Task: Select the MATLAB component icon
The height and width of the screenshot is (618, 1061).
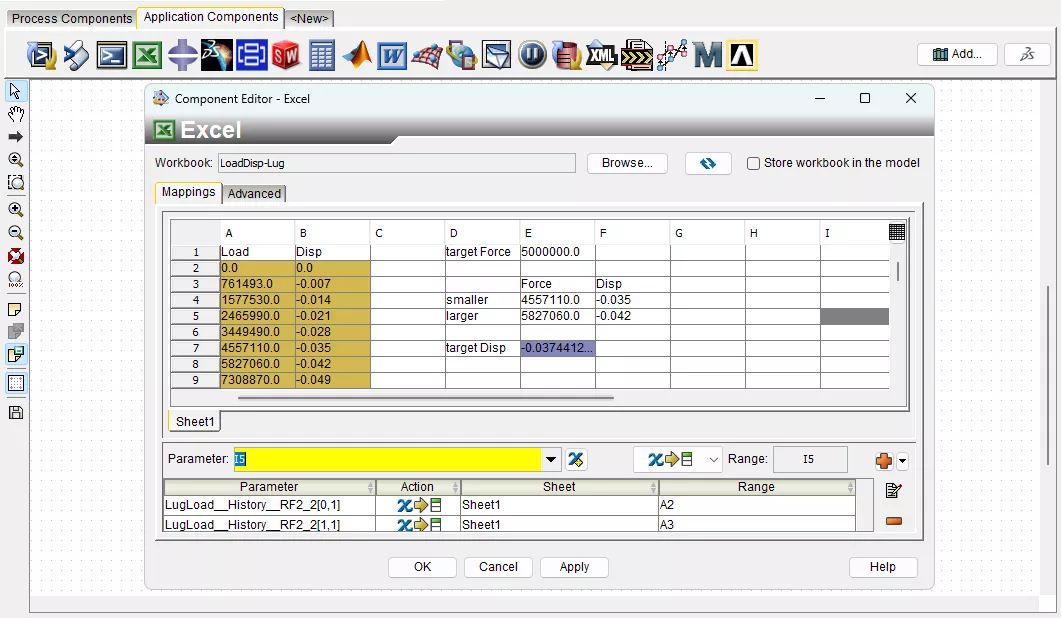Action: click(356, 55)
